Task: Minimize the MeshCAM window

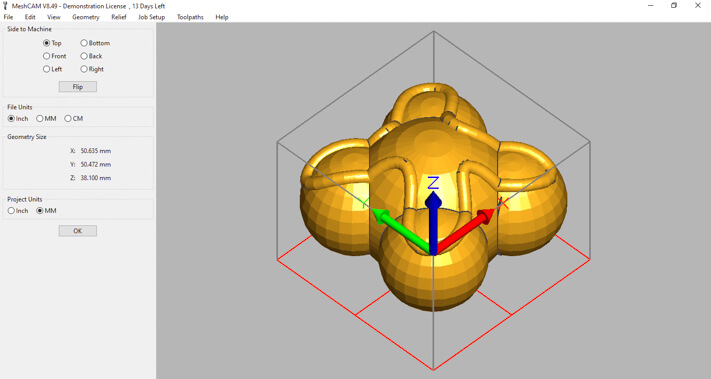Action: (651, 5)
